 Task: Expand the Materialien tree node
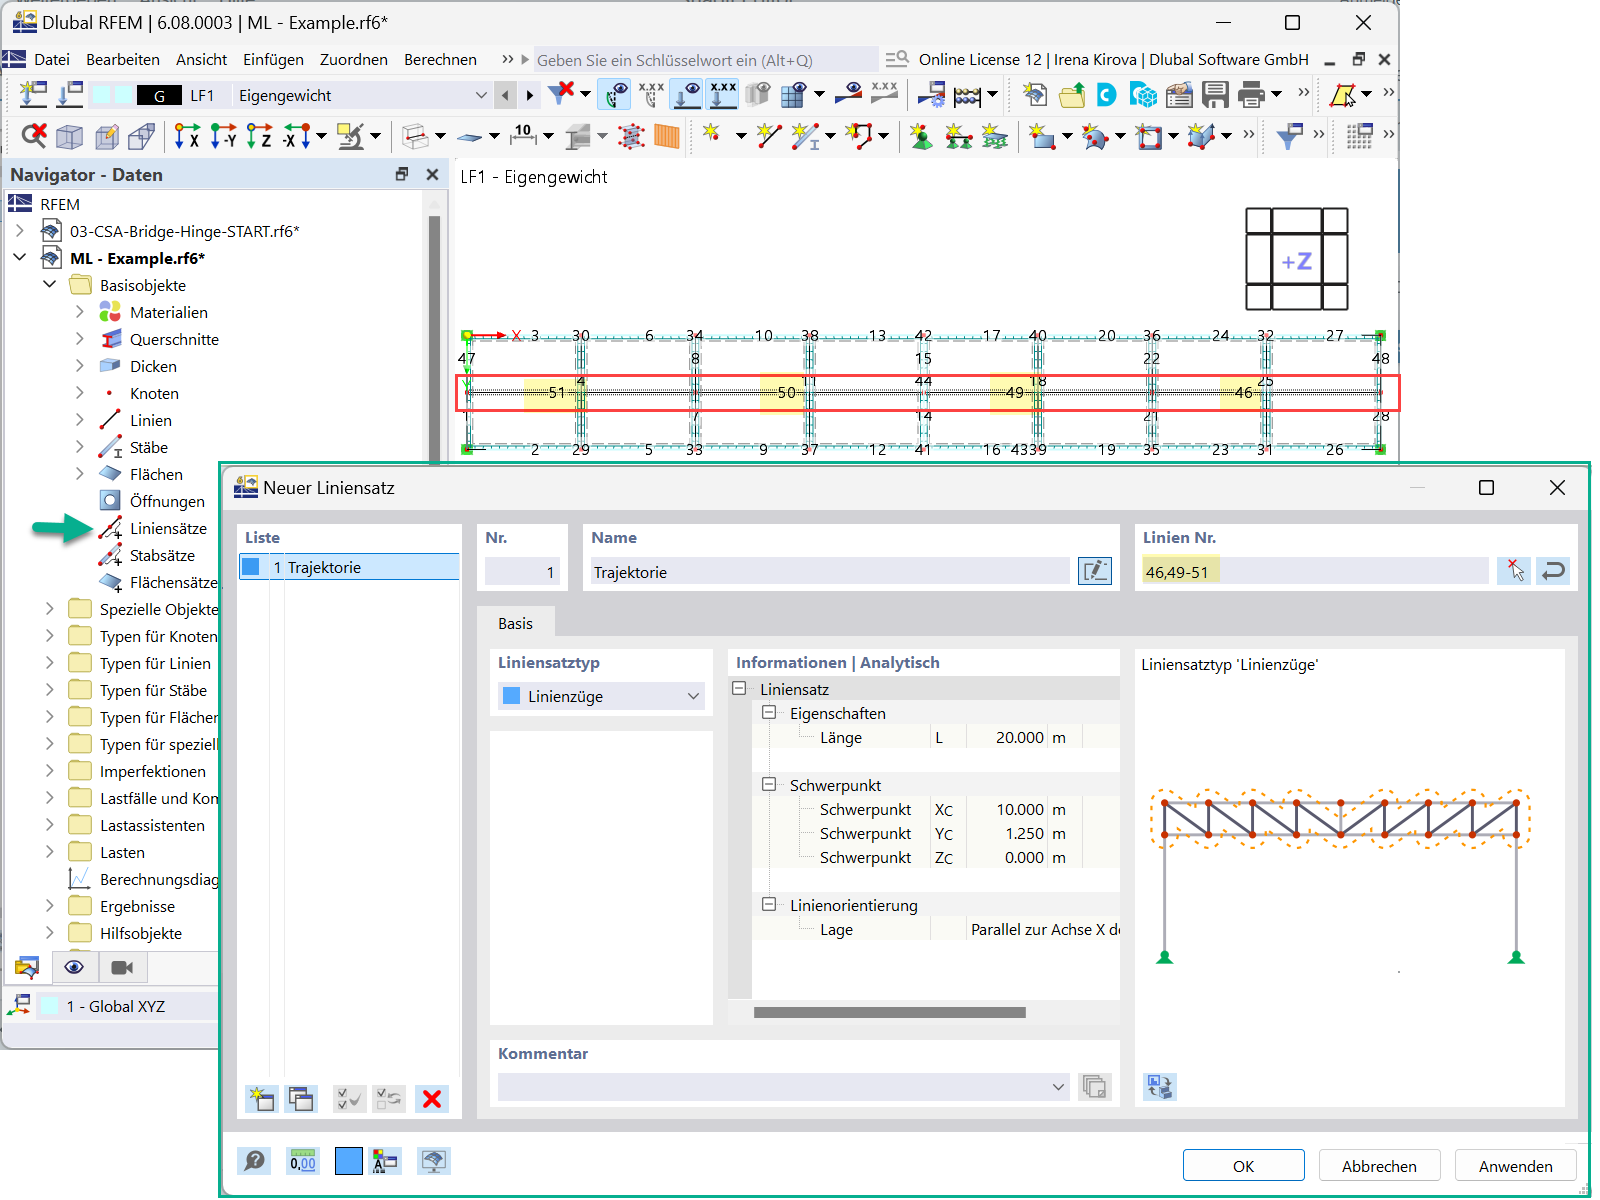80,312
